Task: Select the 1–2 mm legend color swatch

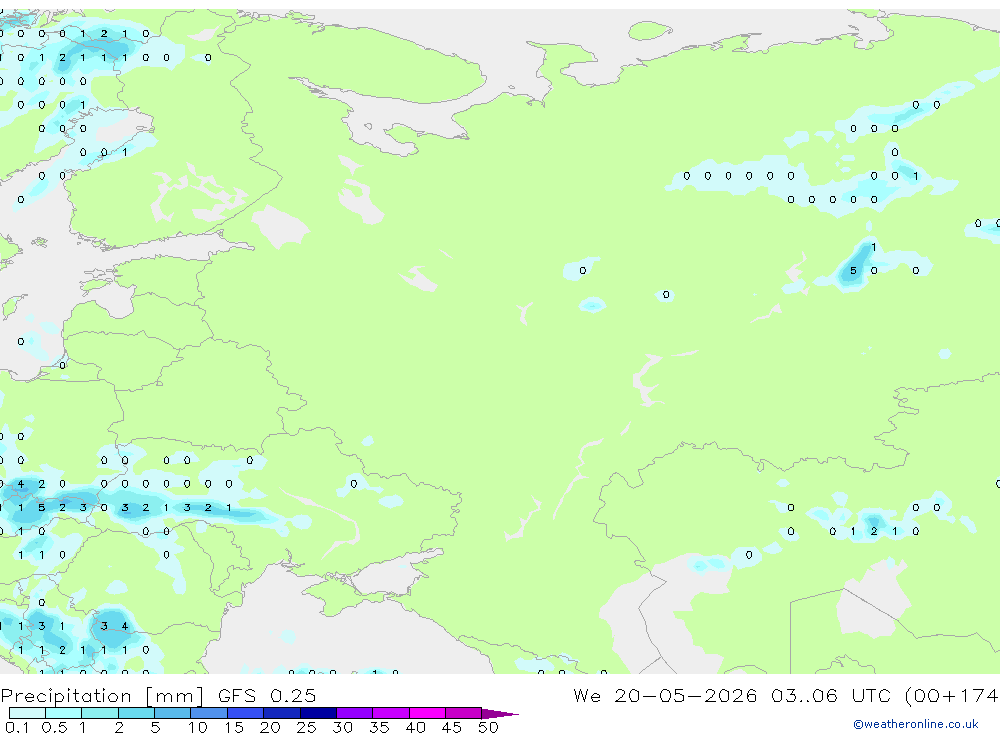Action: point(100,713)
